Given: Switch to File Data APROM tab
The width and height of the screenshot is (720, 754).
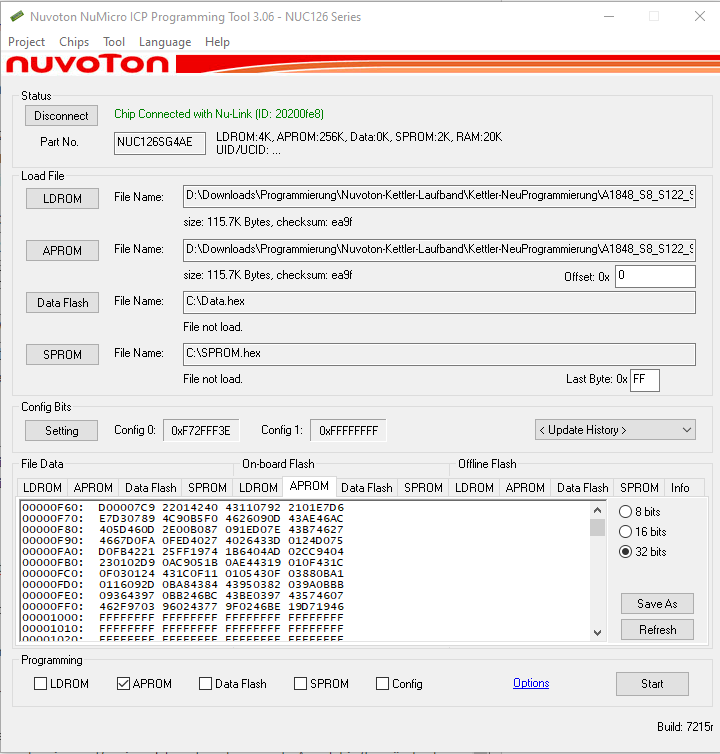Looking at the screenshot, I should 93,488.
